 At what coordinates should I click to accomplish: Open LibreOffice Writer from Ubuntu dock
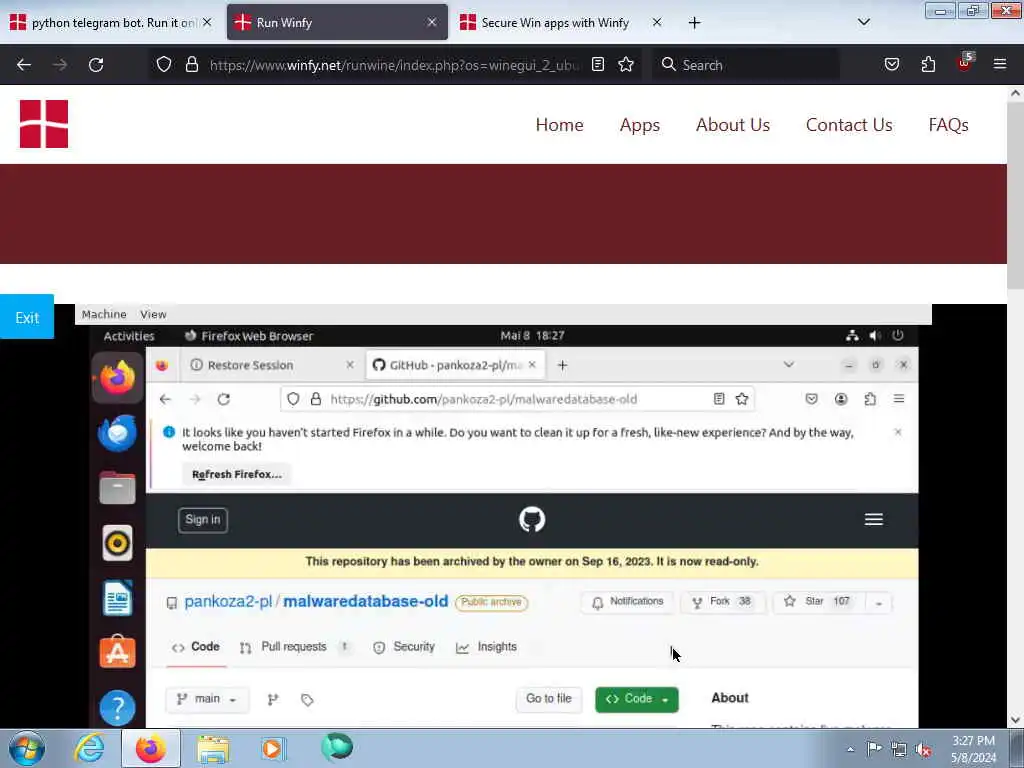(118, 598)
